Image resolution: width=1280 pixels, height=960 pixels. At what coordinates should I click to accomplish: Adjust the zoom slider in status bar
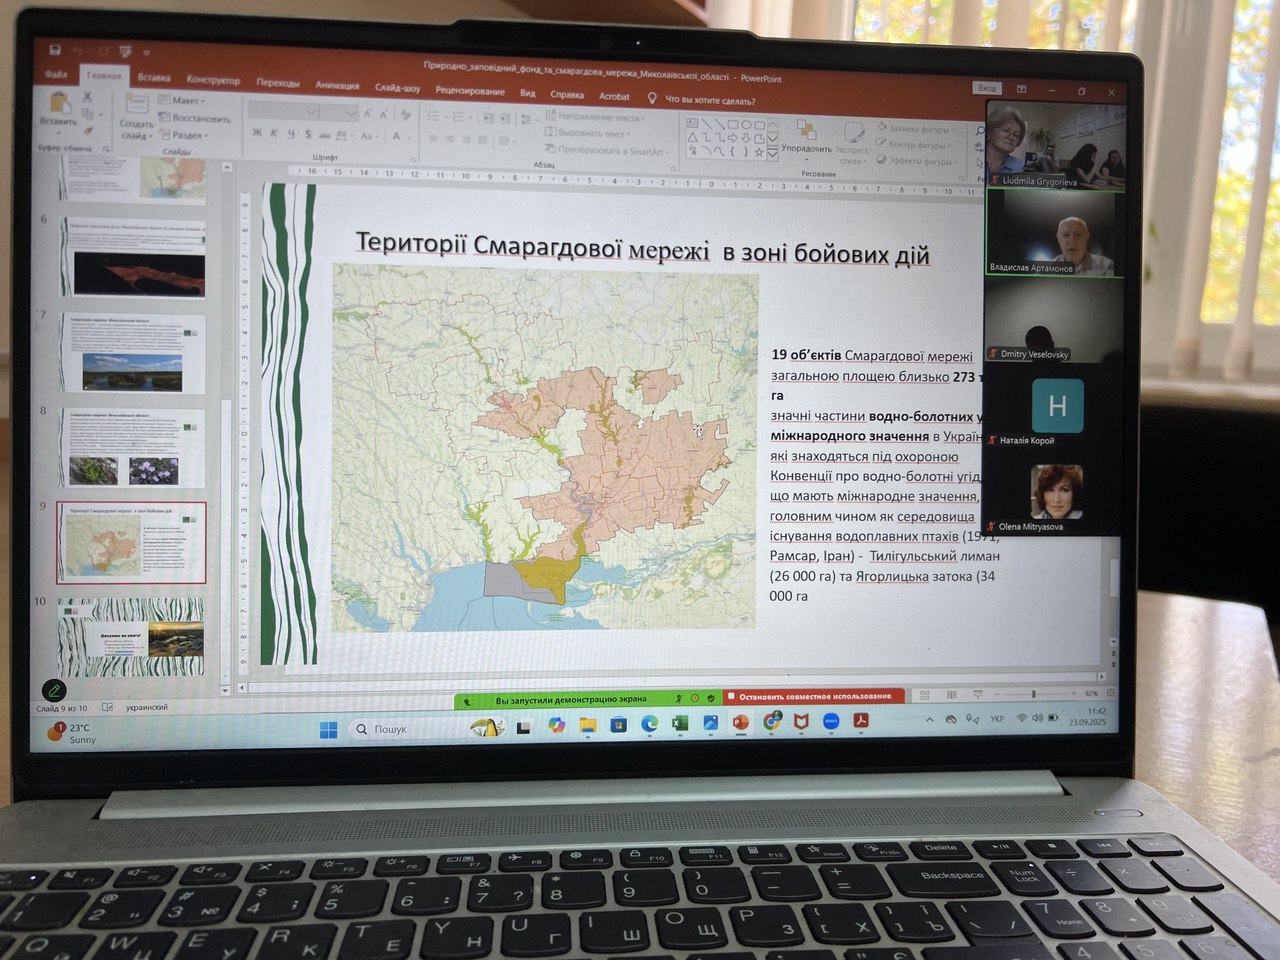tap(1033, 694)
